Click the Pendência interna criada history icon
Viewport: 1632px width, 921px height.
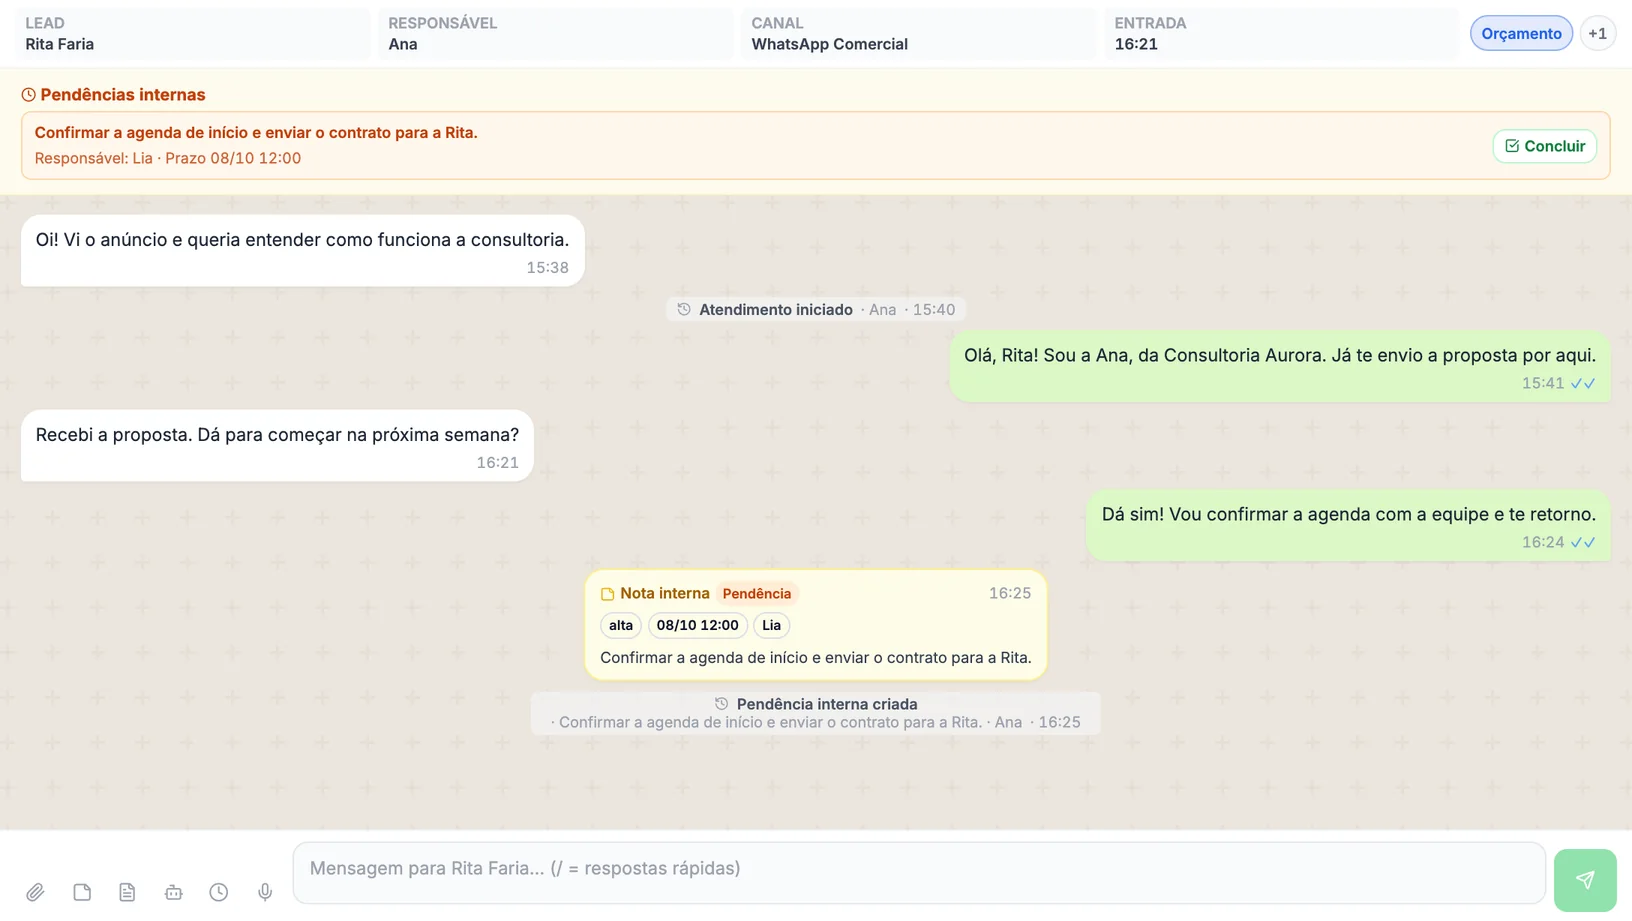click(x=722, y=704)
